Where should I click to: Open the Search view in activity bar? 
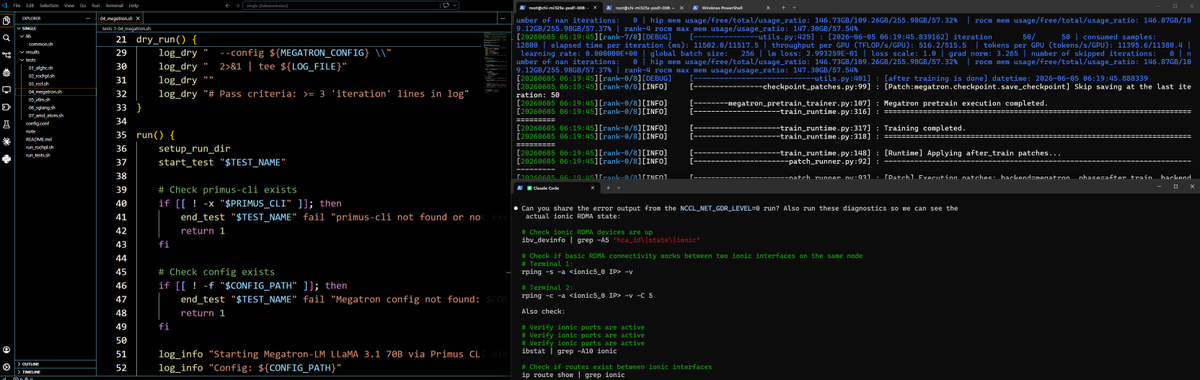click(6, 37)
